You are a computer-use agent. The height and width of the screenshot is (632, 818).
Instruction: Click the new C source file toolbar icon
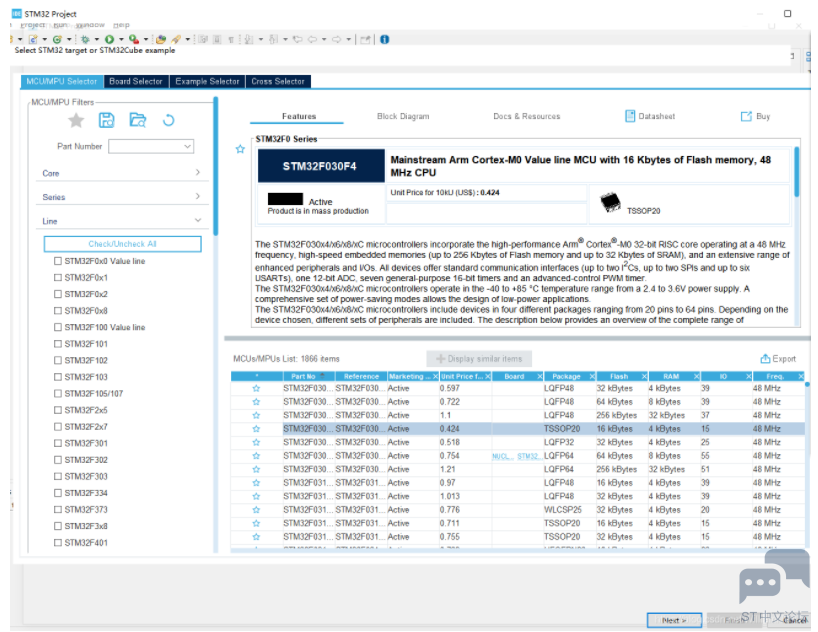coord(33,40)
